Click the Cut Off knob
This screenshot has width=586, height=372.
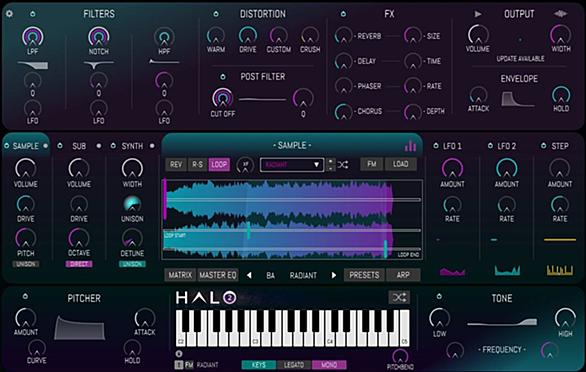point(222,98)
